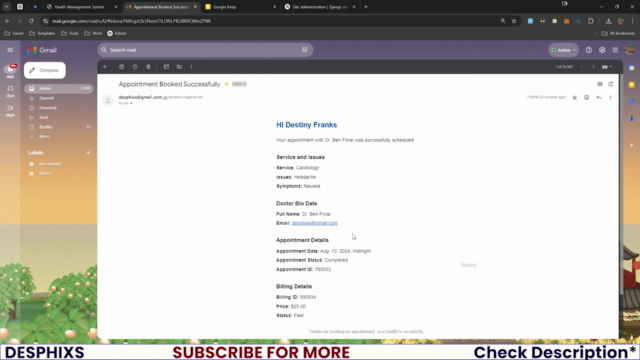
Task: Snooze this email with clock icon
Action: [135, 67]
